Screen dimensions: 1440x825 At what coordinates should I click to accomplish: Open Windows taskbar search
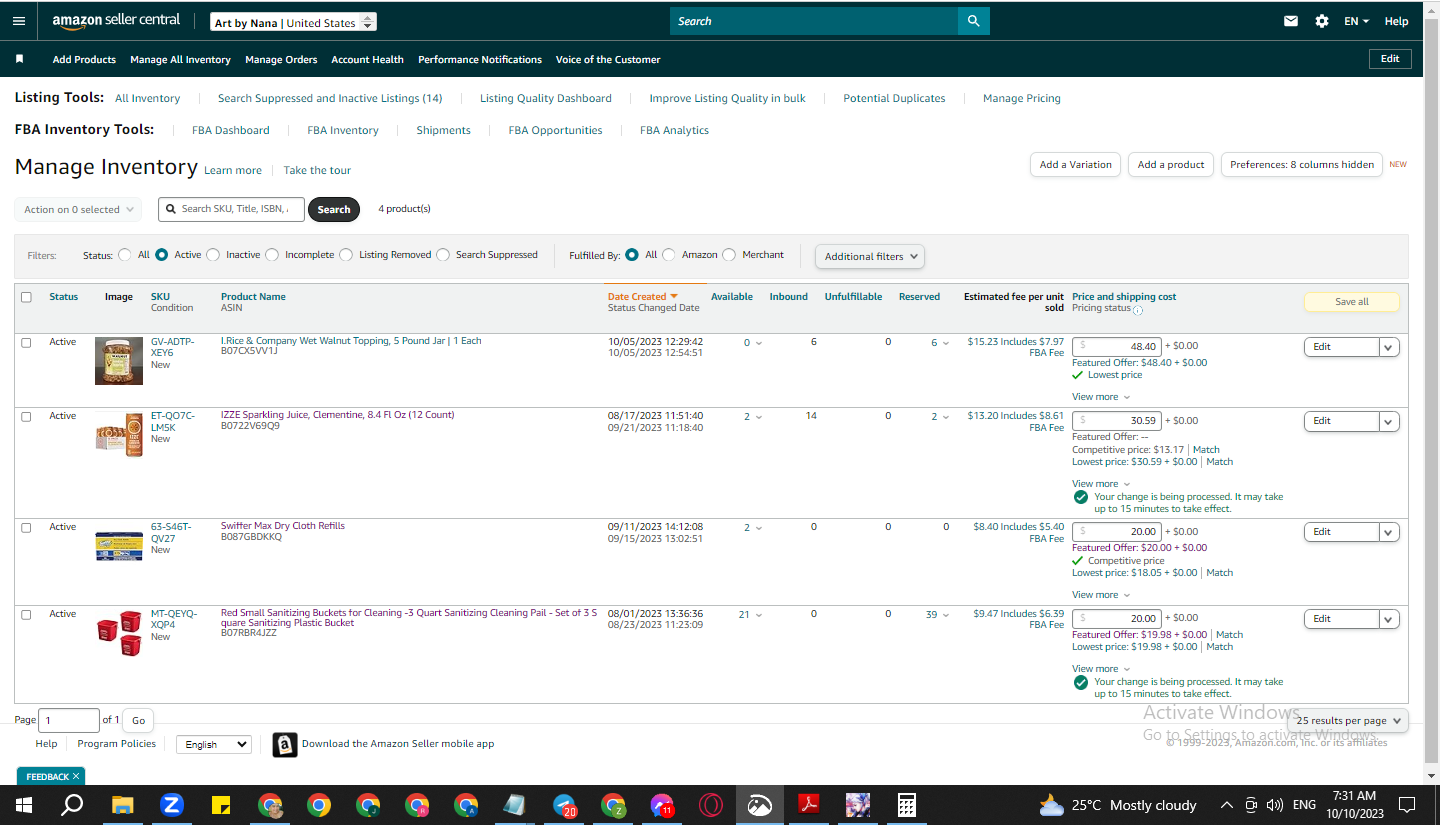[x=72, y=805]
